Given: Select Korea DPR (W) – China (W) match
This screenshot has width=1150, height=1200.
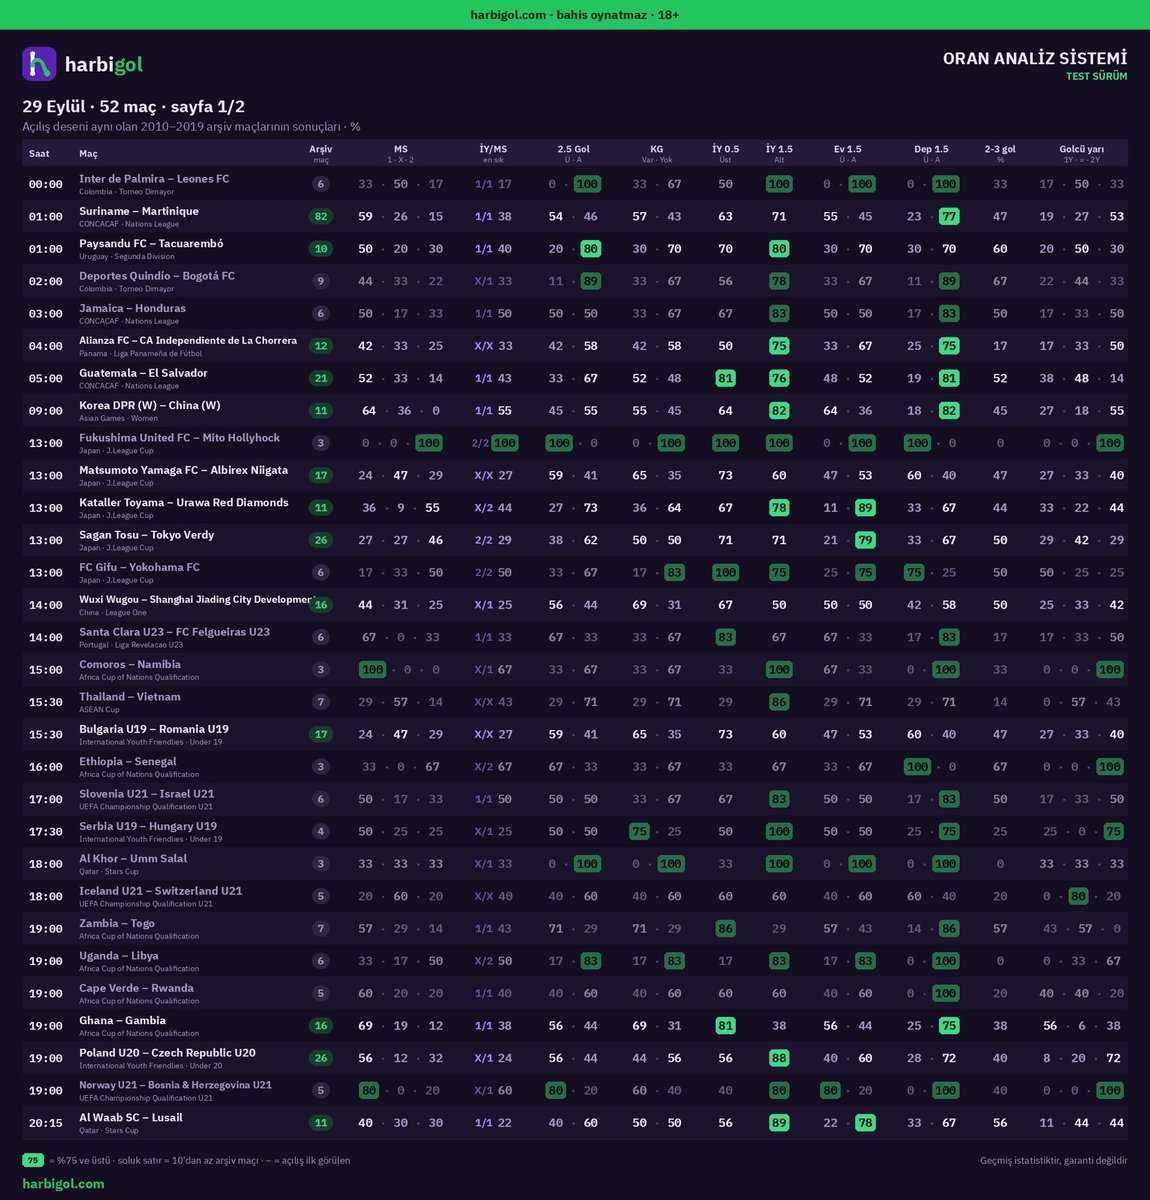Looking at the screenshot, I should coord(150,405).
